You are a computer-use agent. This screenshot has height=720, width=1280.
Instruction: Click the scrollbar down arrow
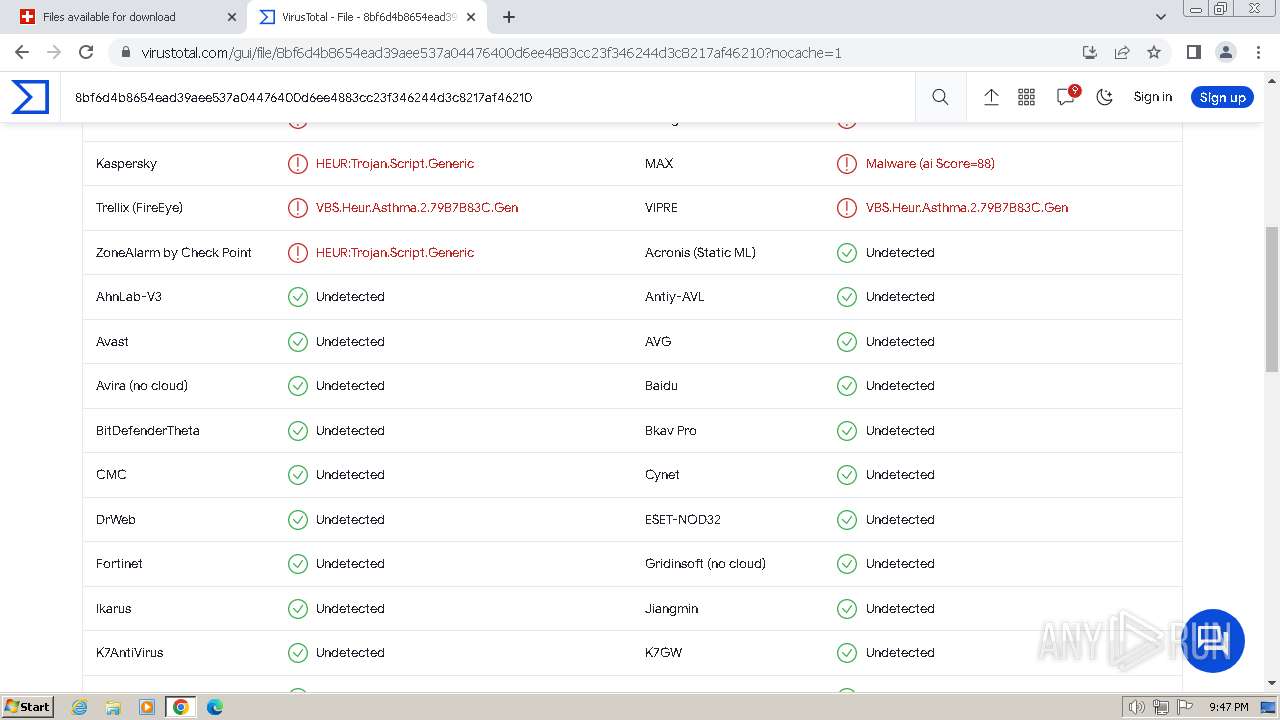tap(1272, 683)
